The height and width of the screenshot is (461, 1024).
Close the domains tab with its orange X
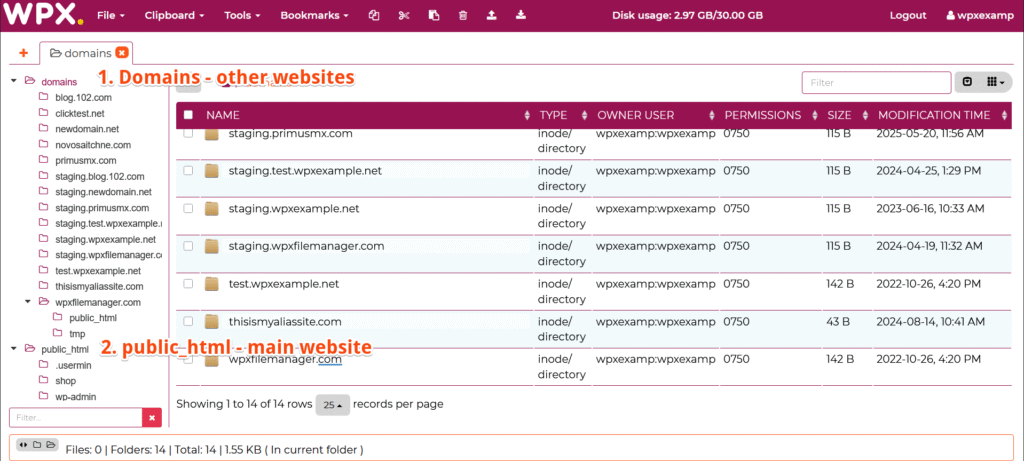point(122,53)
